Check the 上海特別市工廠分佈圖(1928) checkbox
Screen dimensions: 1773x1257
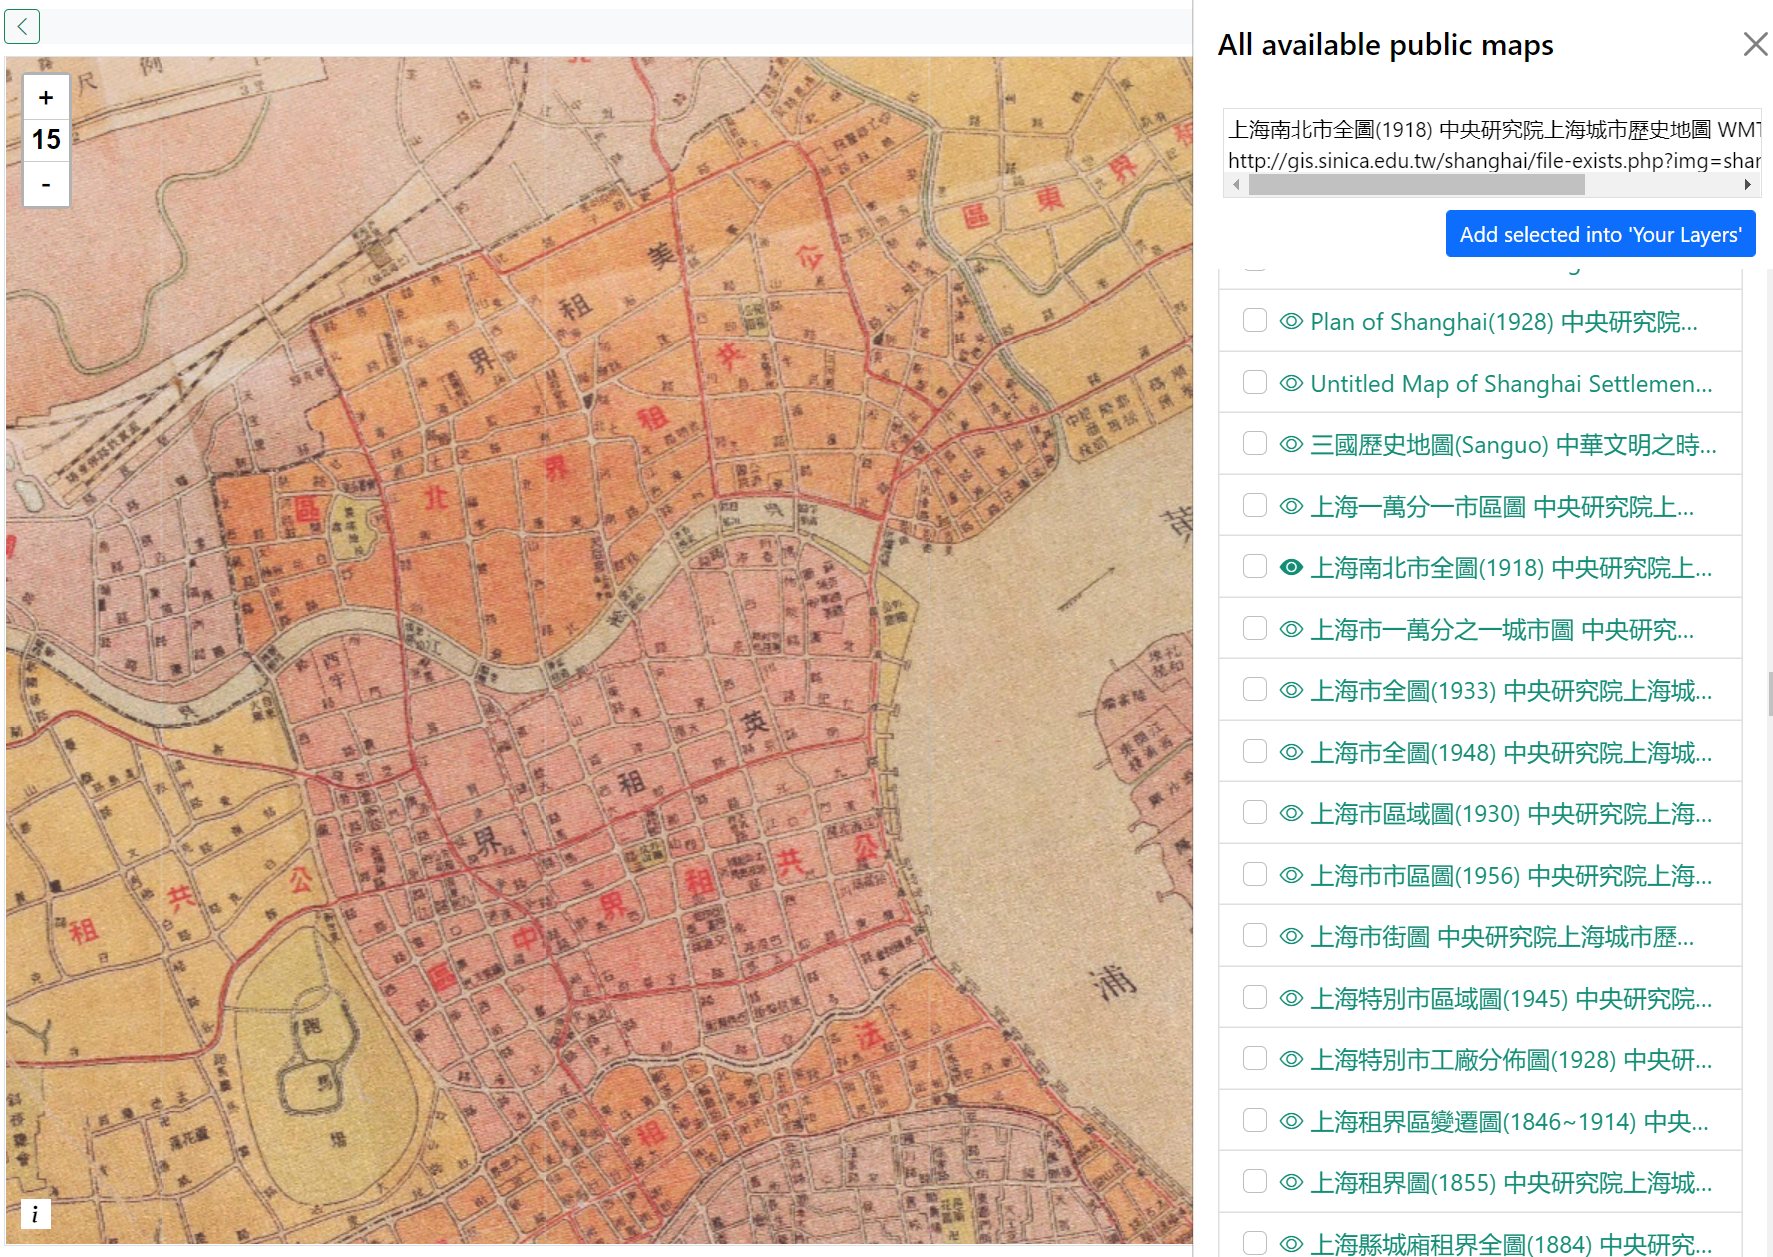click(x=1255, y=1059)
